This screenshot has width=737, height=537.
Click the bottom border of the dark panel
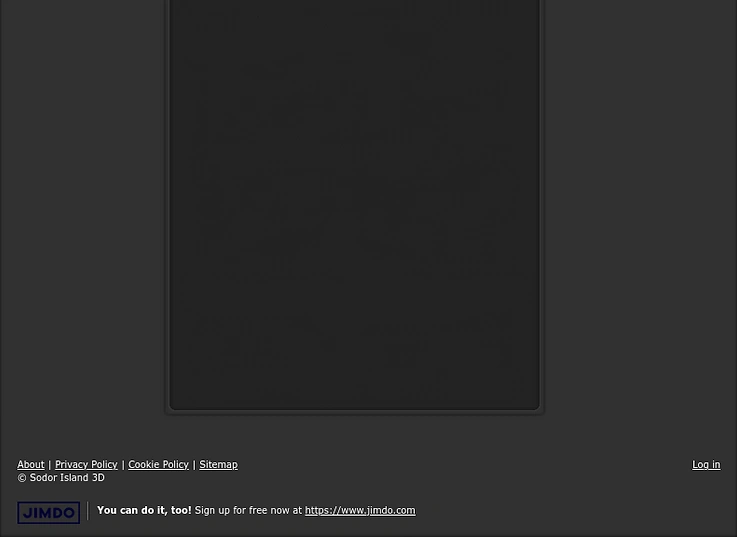coord(354,411)
